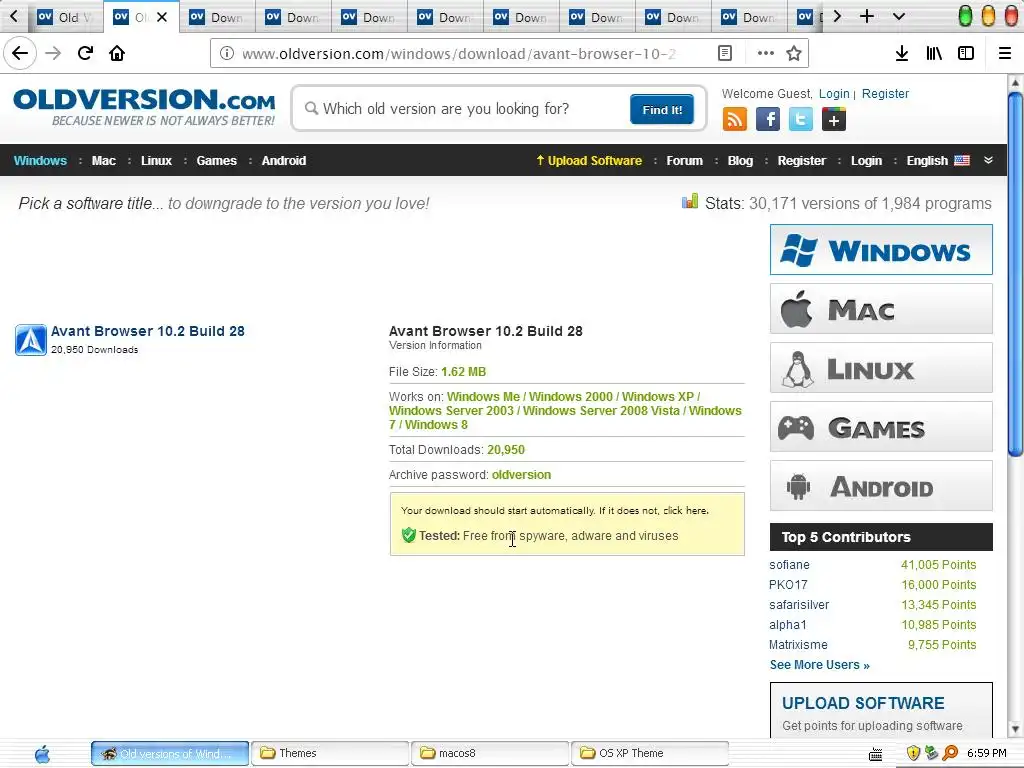
Task: Reload the current page
Action: tap(85, 53)
